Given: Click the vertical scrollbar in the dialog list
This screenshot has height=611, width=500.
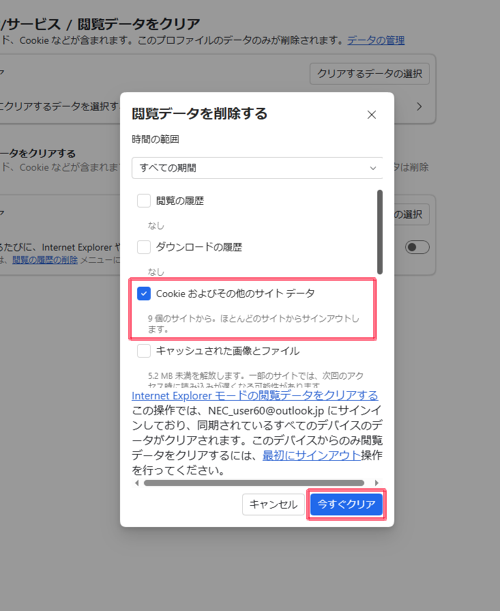Looking at the screenshot, I should coord(380,232).
